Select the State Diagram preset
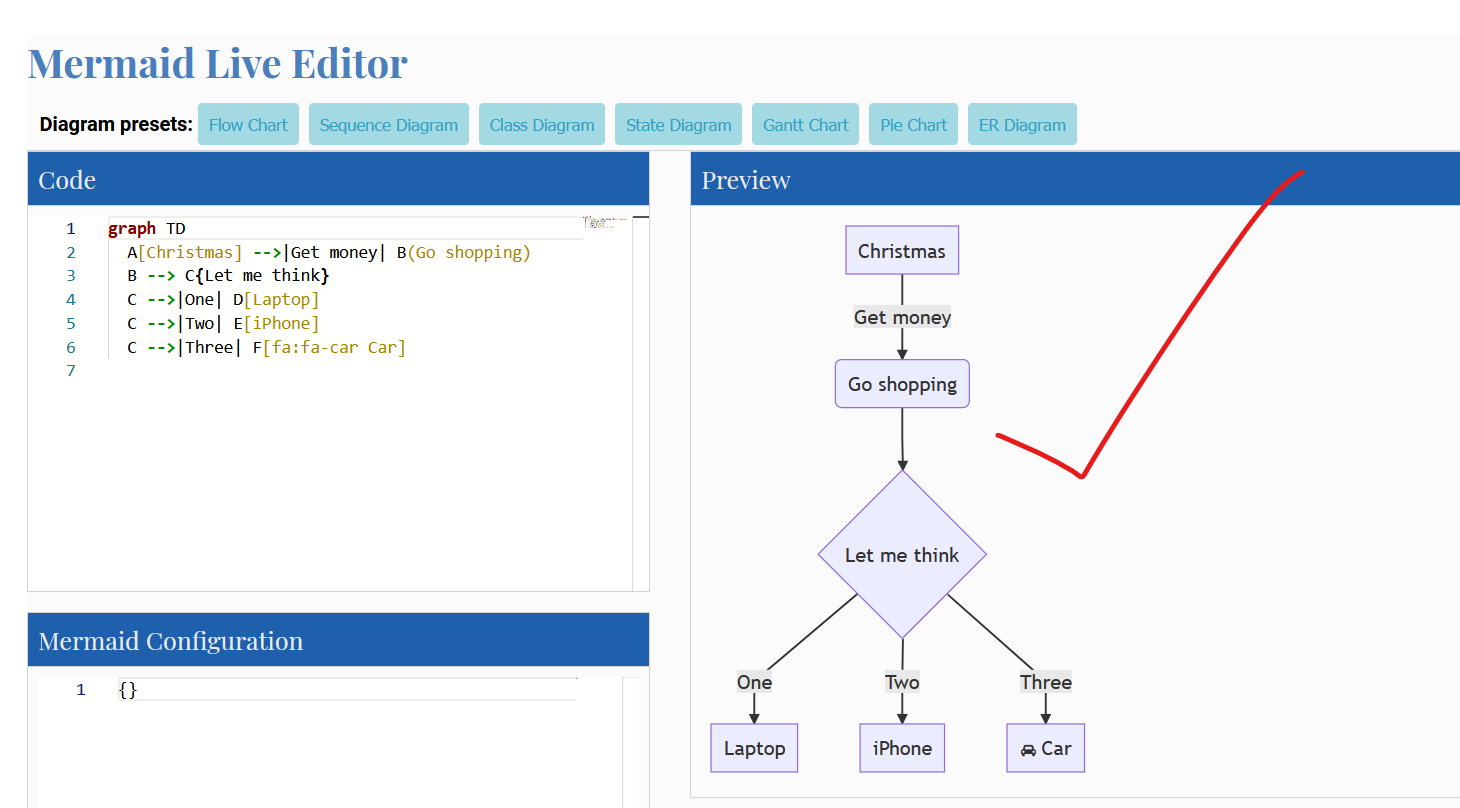The image size is (1460, 808). pyautogui.click(x=678, y=124)
